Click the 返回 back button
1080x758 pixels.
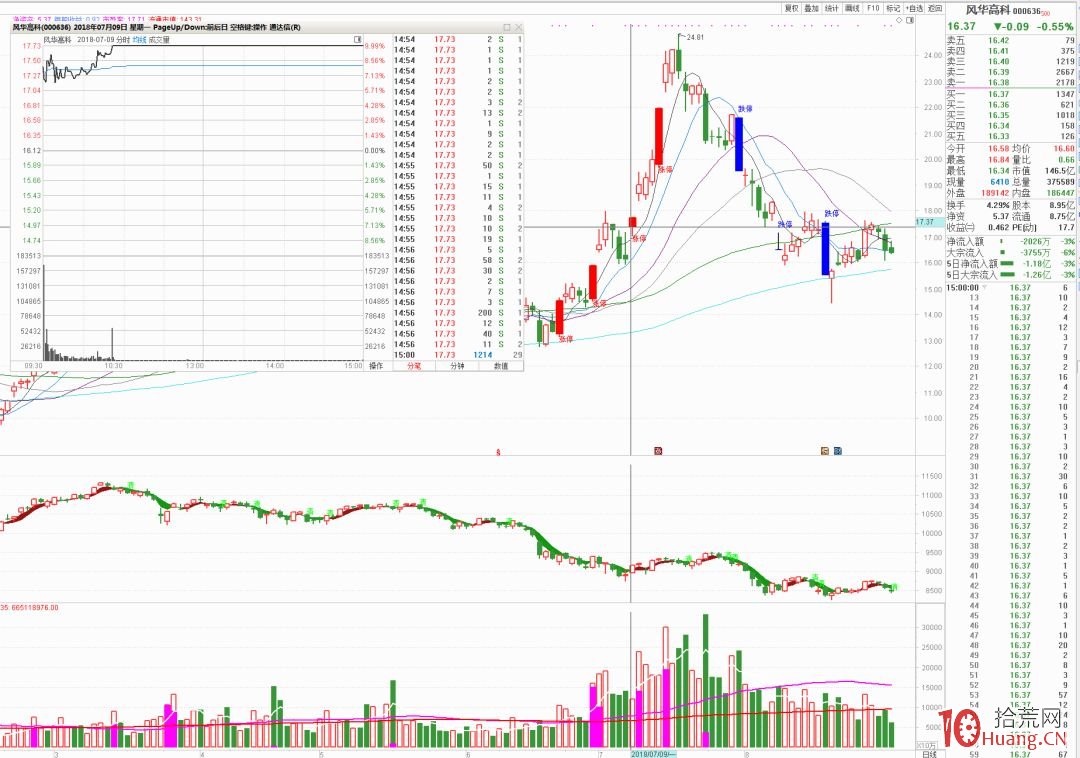coord(935,8)
